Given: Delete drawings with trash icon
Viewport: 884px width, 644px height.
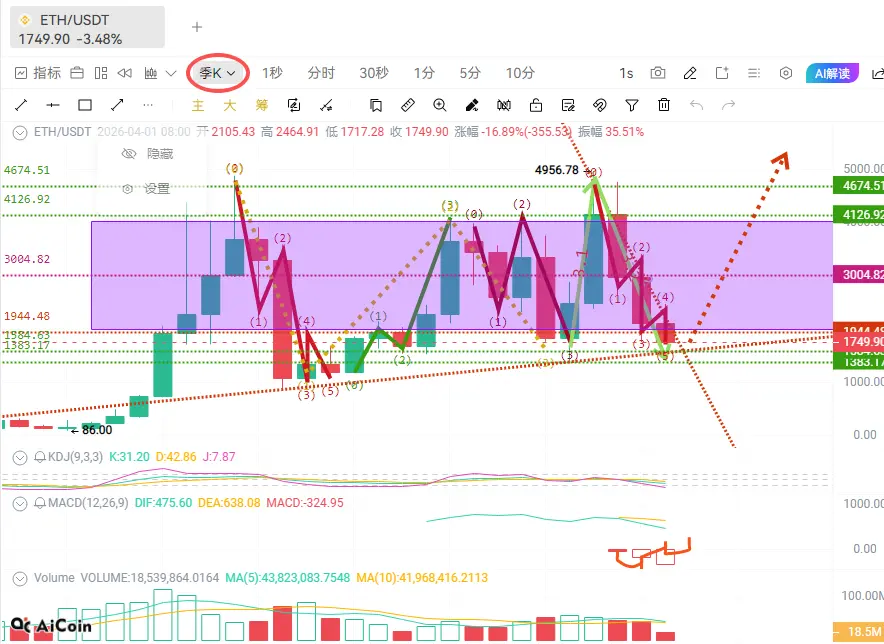Looking at the screenshot, I should coord(664,105).
